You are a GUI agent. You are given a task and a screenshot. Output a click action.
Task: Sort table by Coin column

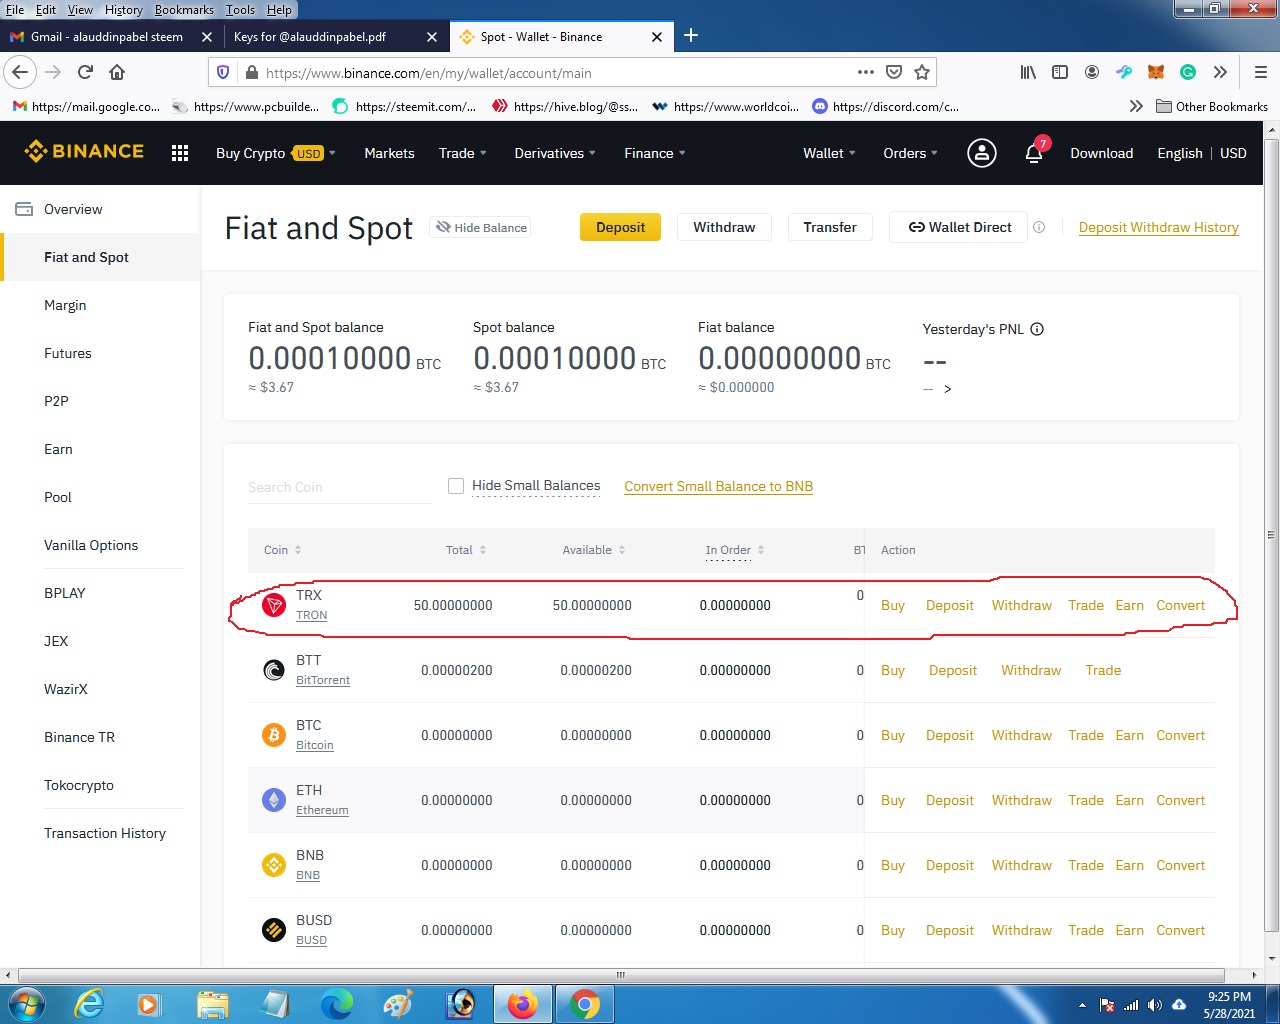(x=282, y=550)
